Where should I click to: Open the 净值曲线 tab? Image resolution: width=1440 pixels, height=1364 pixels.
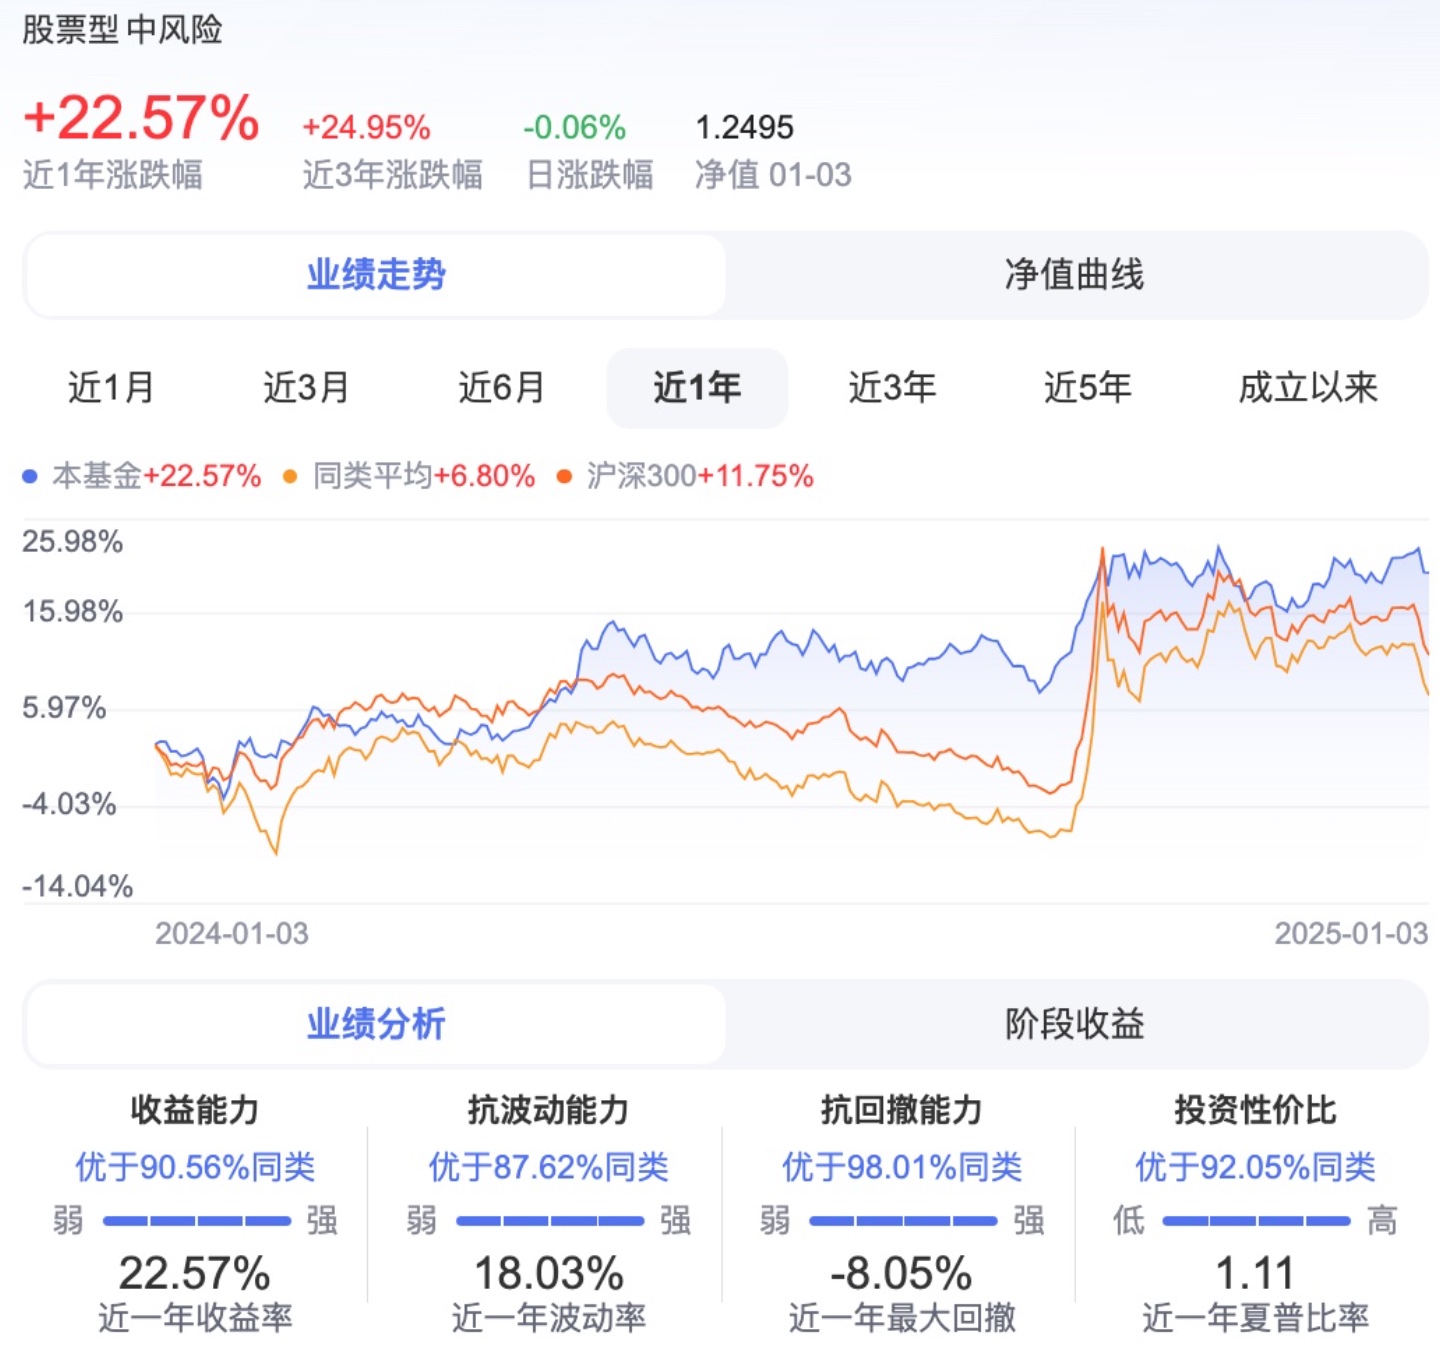(x=1074, y=275)
